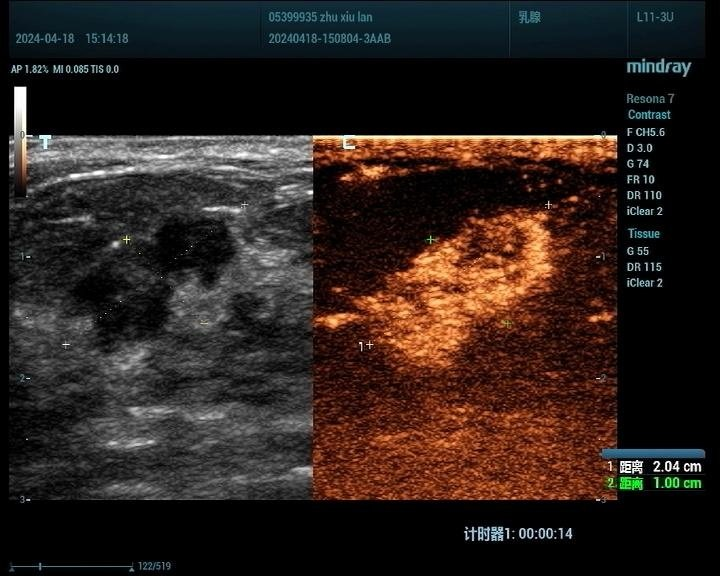Select measurement 1 distance 2.04 cm result

[654, 467]
